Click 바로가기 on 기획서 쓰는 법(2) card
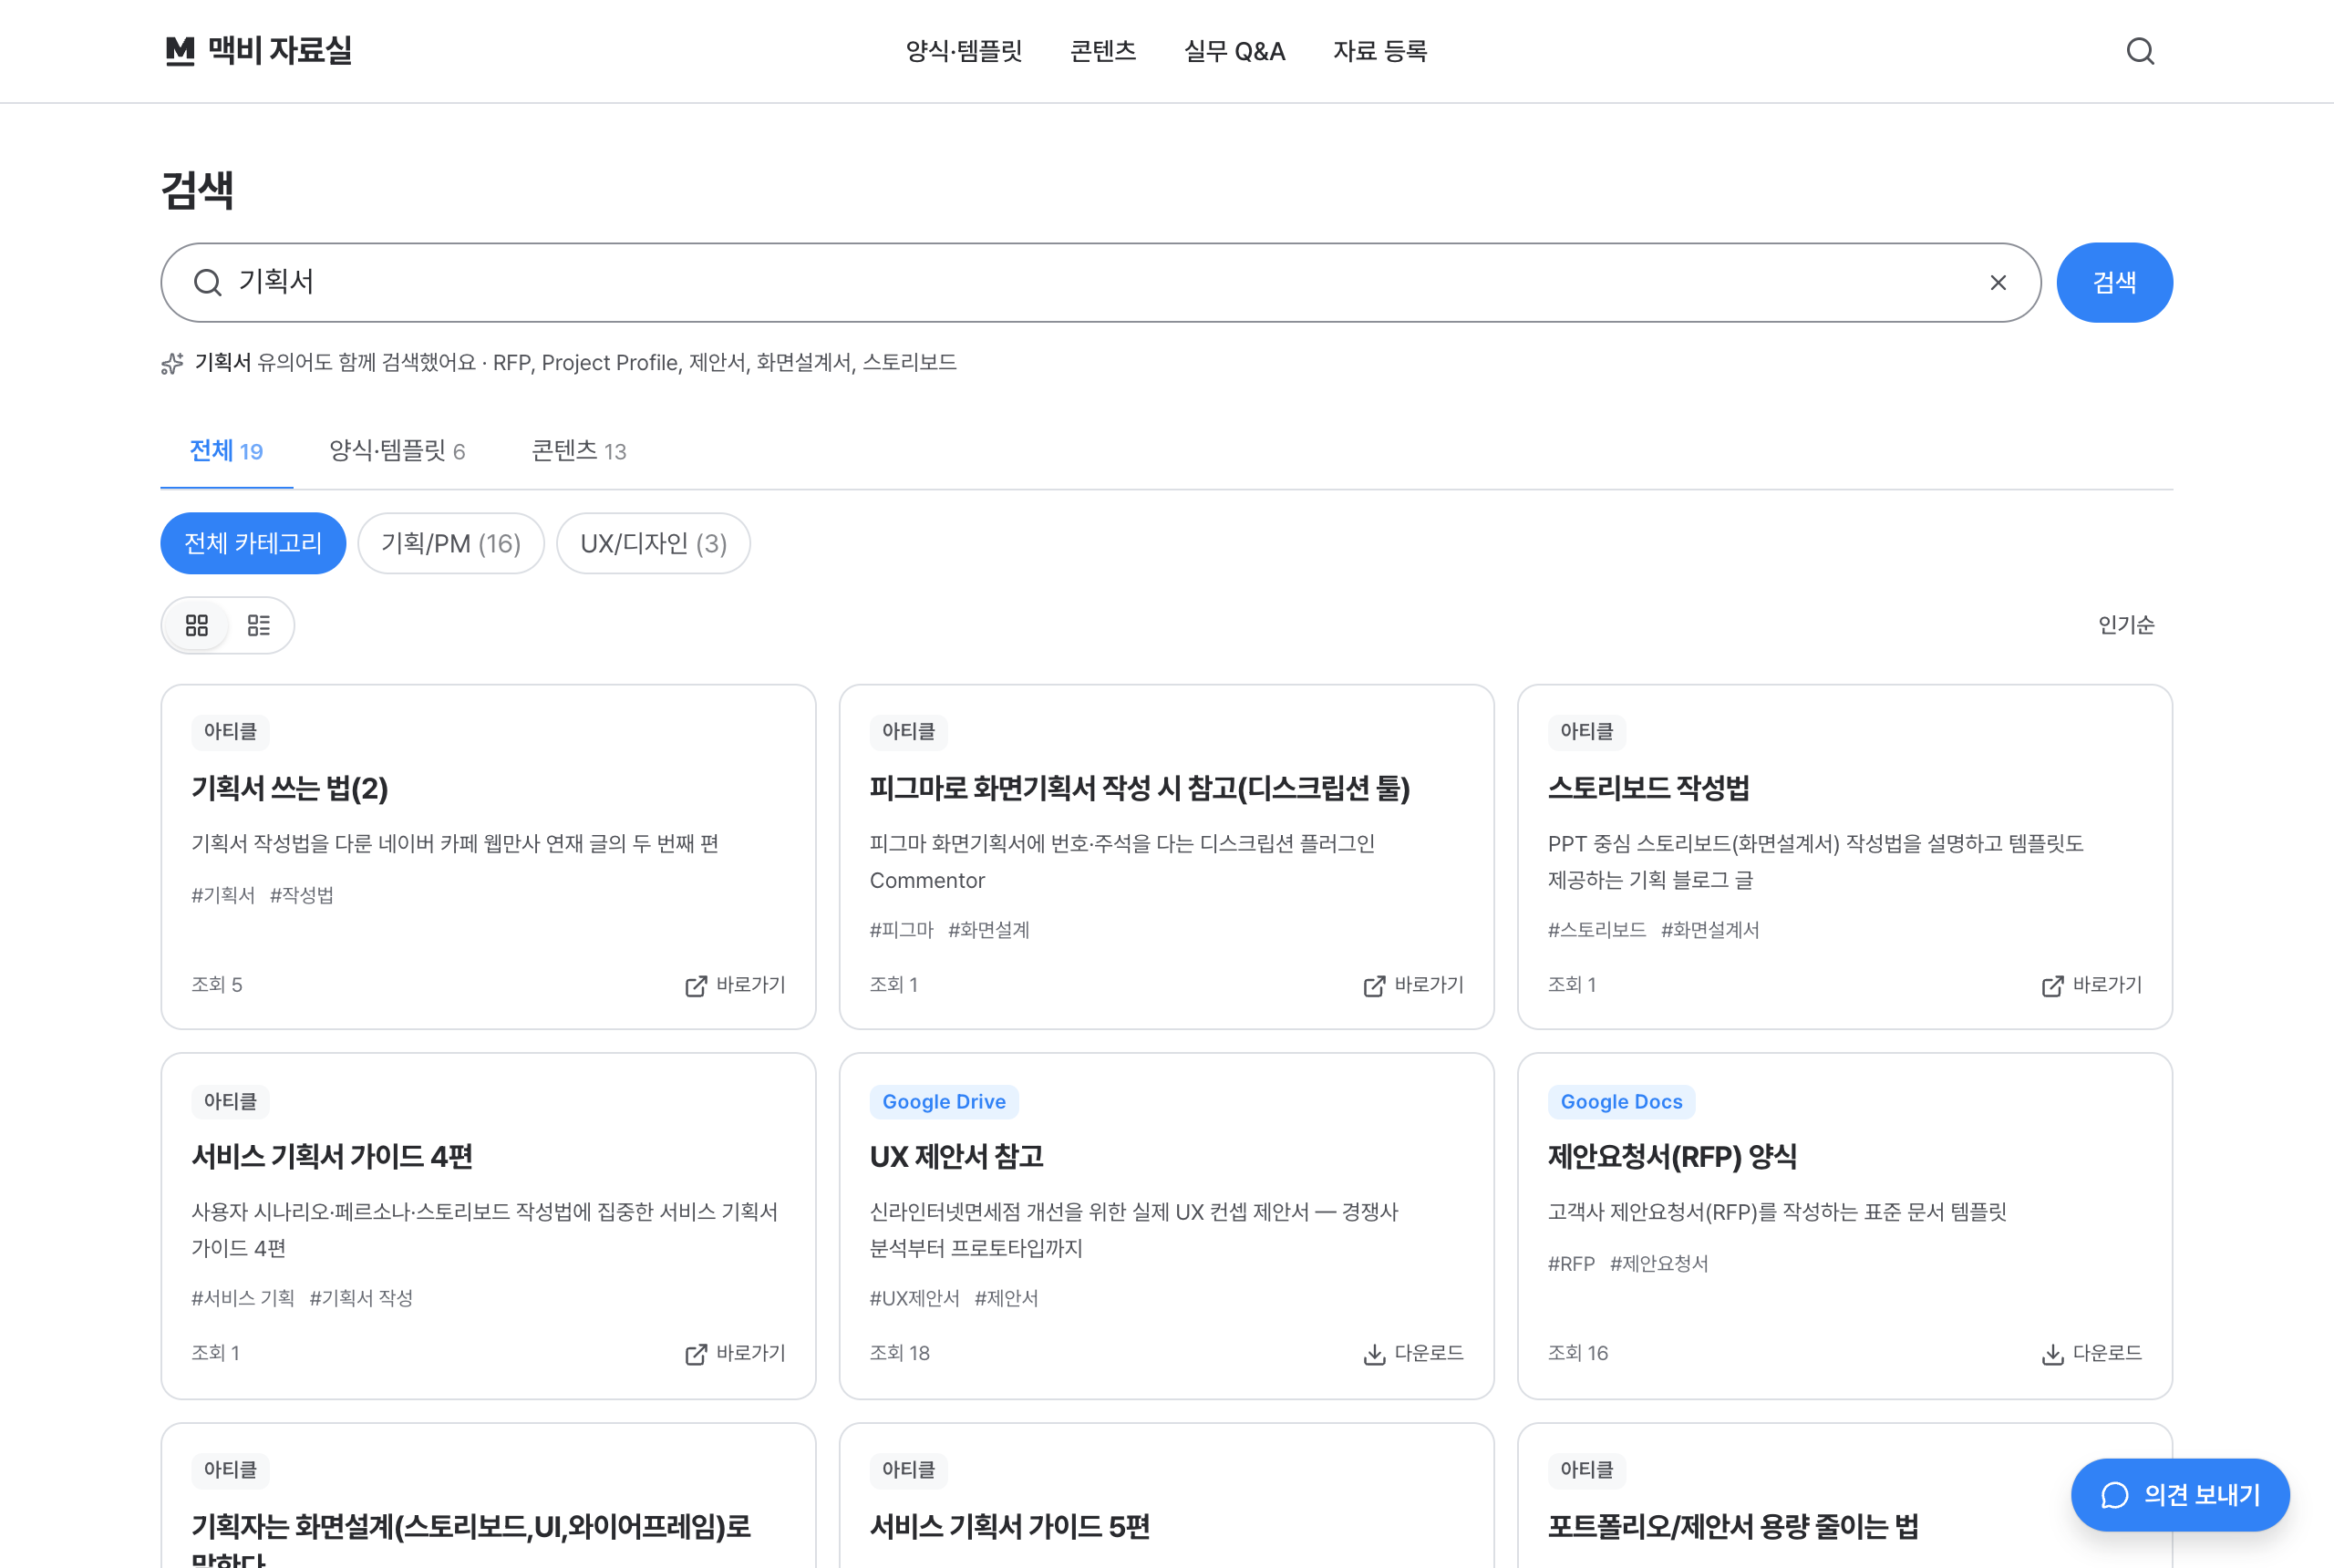Screen dimensions: 2334x1568 [x=735, y=985]
